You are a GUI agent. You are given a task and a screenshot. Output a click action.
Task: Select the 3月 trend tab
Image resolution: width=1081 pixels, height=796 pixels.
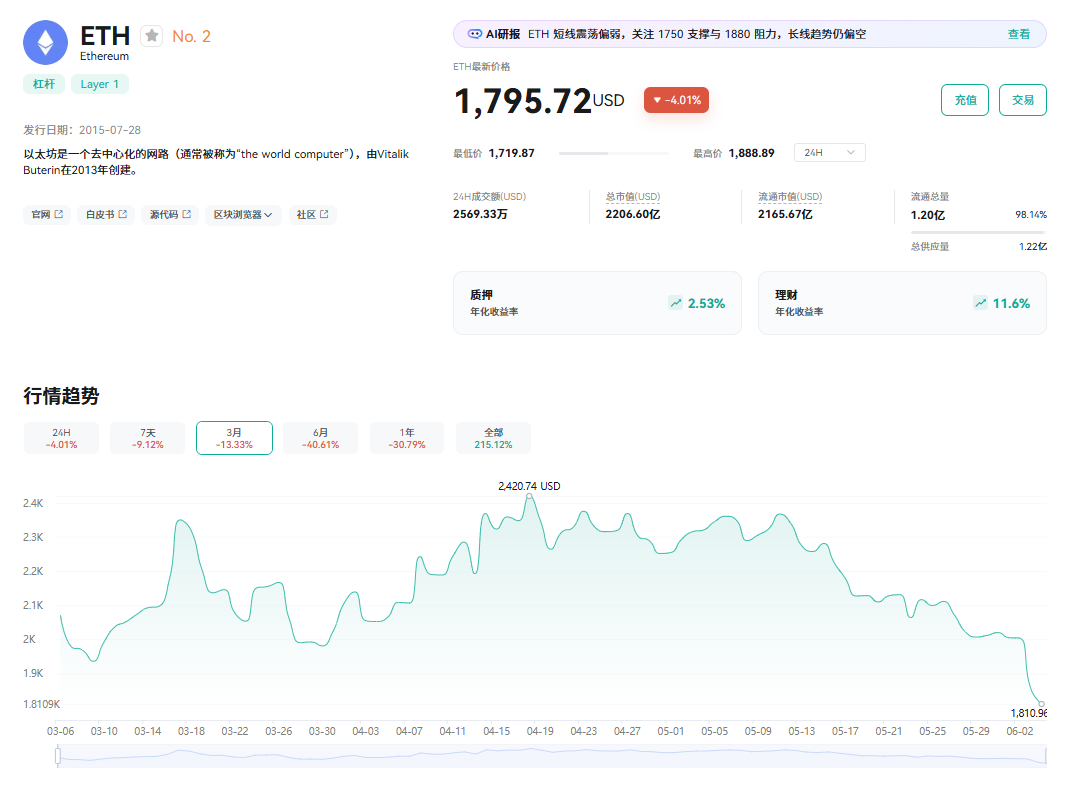point(234,438)
